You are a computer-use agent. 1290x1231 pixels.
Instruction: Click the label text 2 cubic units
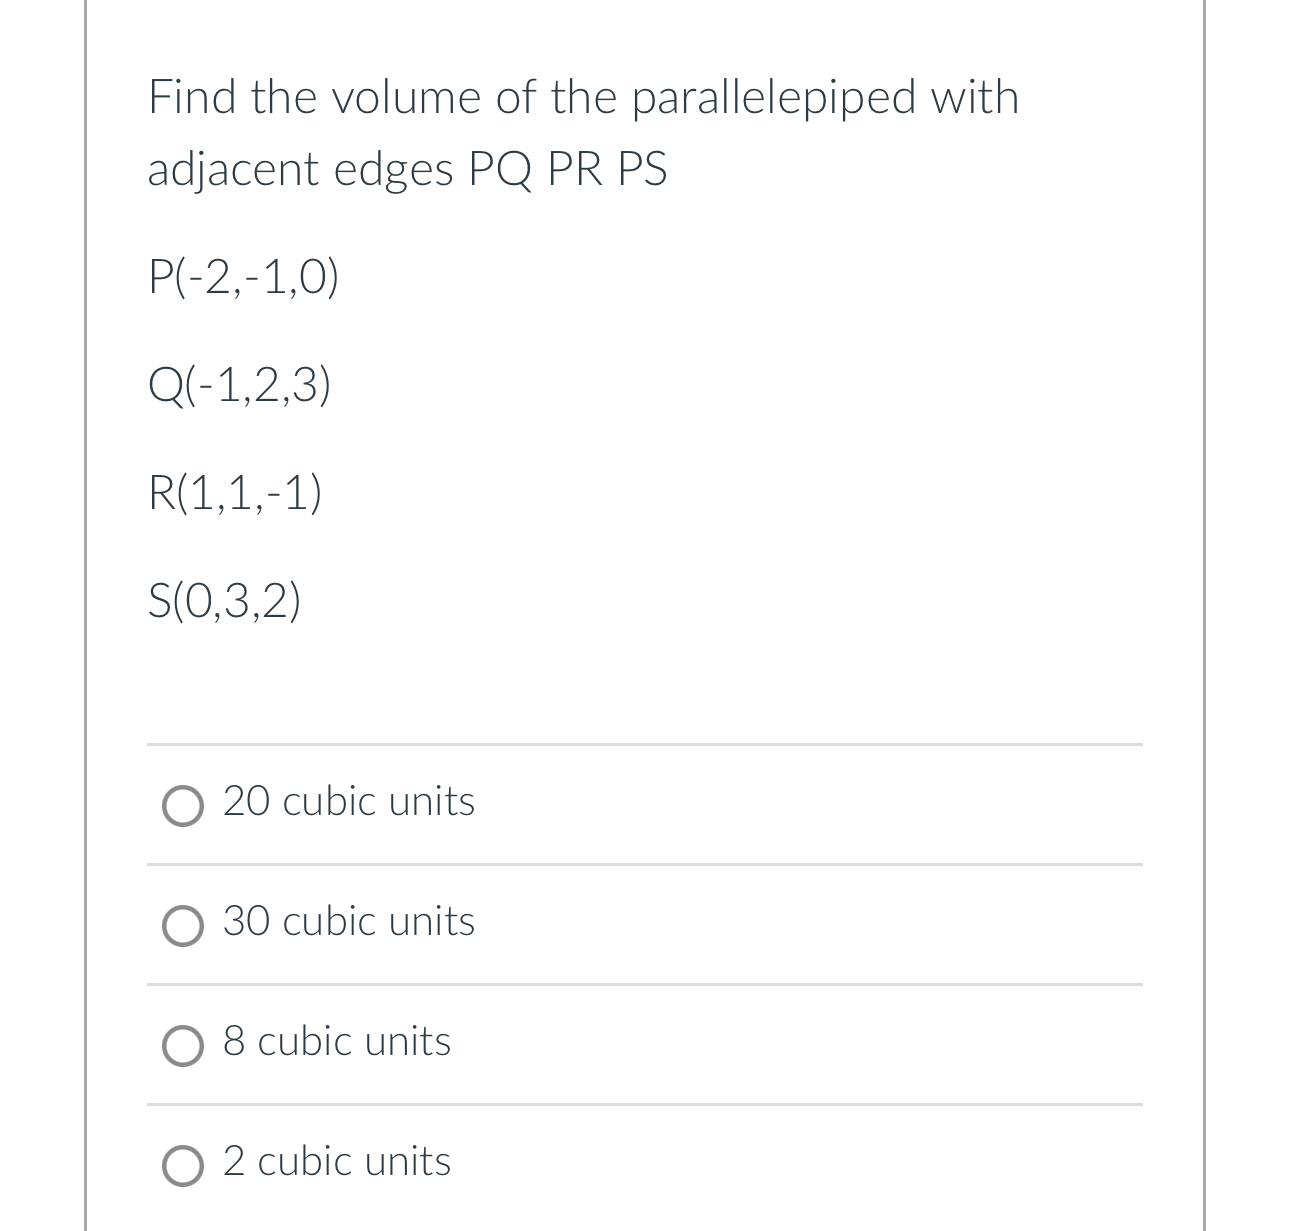(336, 1162)
